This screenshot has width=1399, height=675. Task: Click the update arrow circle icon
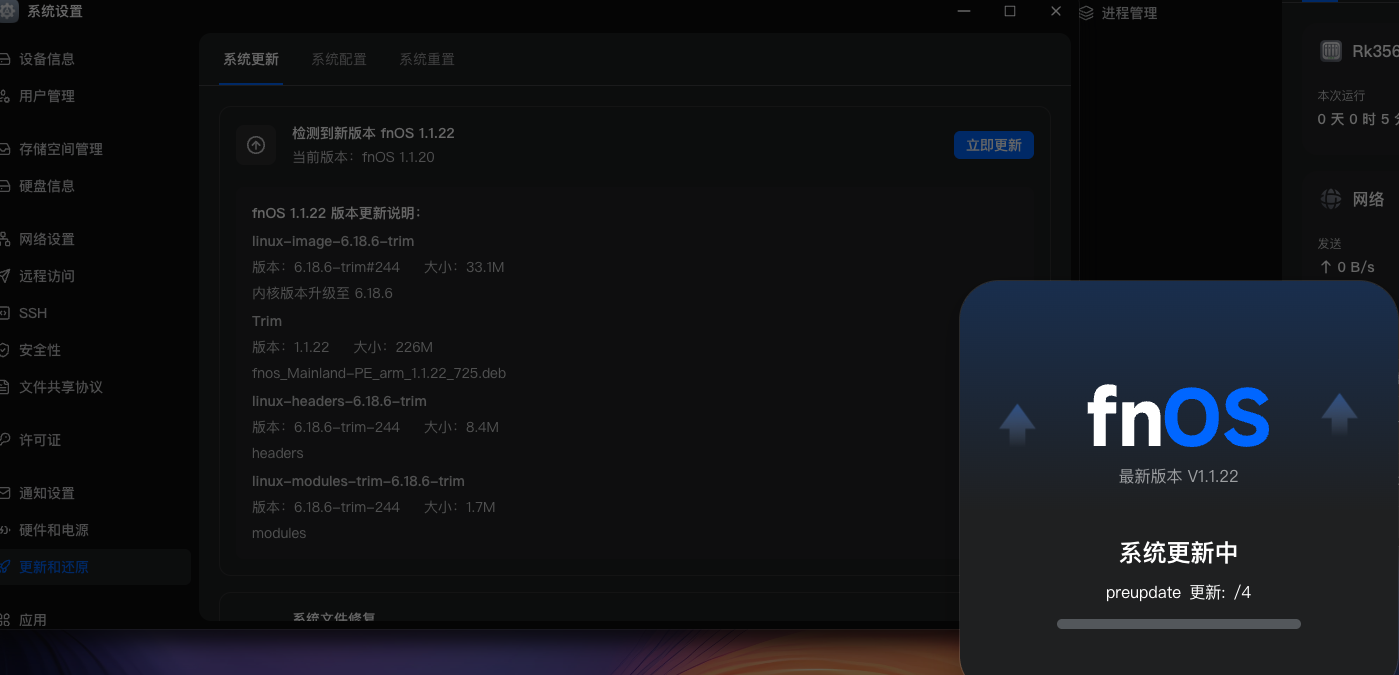coord(256,145)
